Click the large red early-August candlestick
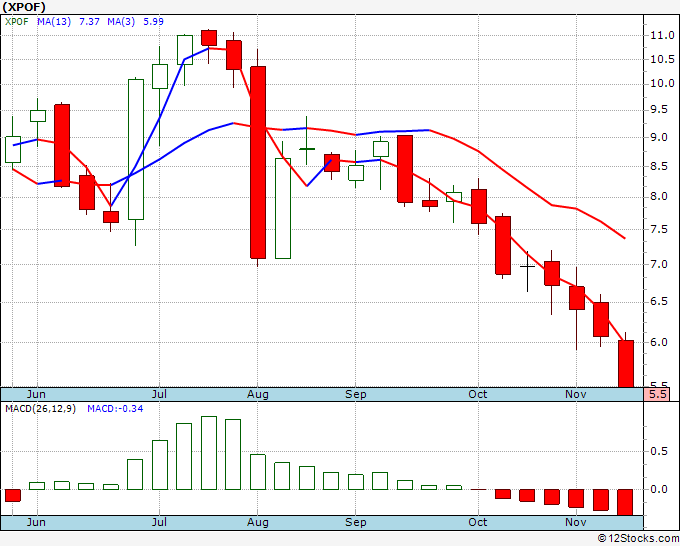Image resolution: width=680 pixels, height=546 pixels. pos(258,162)
